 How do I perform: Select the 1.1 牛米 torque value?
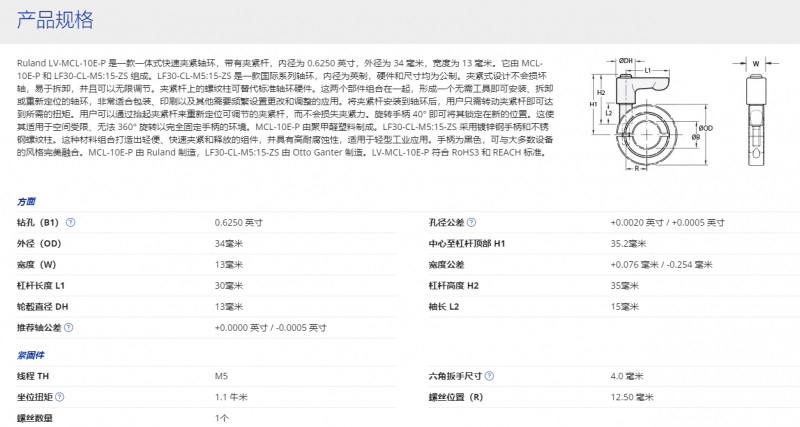click(x=231, y=397)
